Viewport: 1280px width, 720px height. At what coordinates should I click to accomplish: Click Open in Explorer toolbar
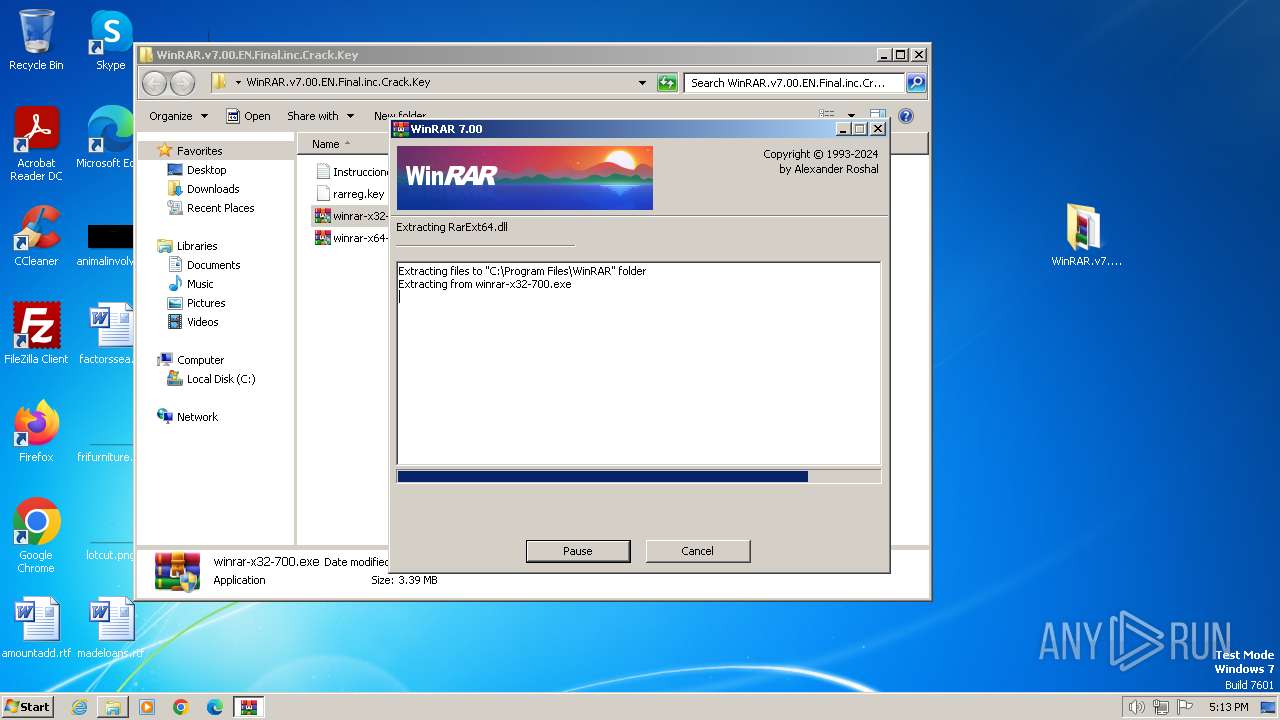[248, 116]
